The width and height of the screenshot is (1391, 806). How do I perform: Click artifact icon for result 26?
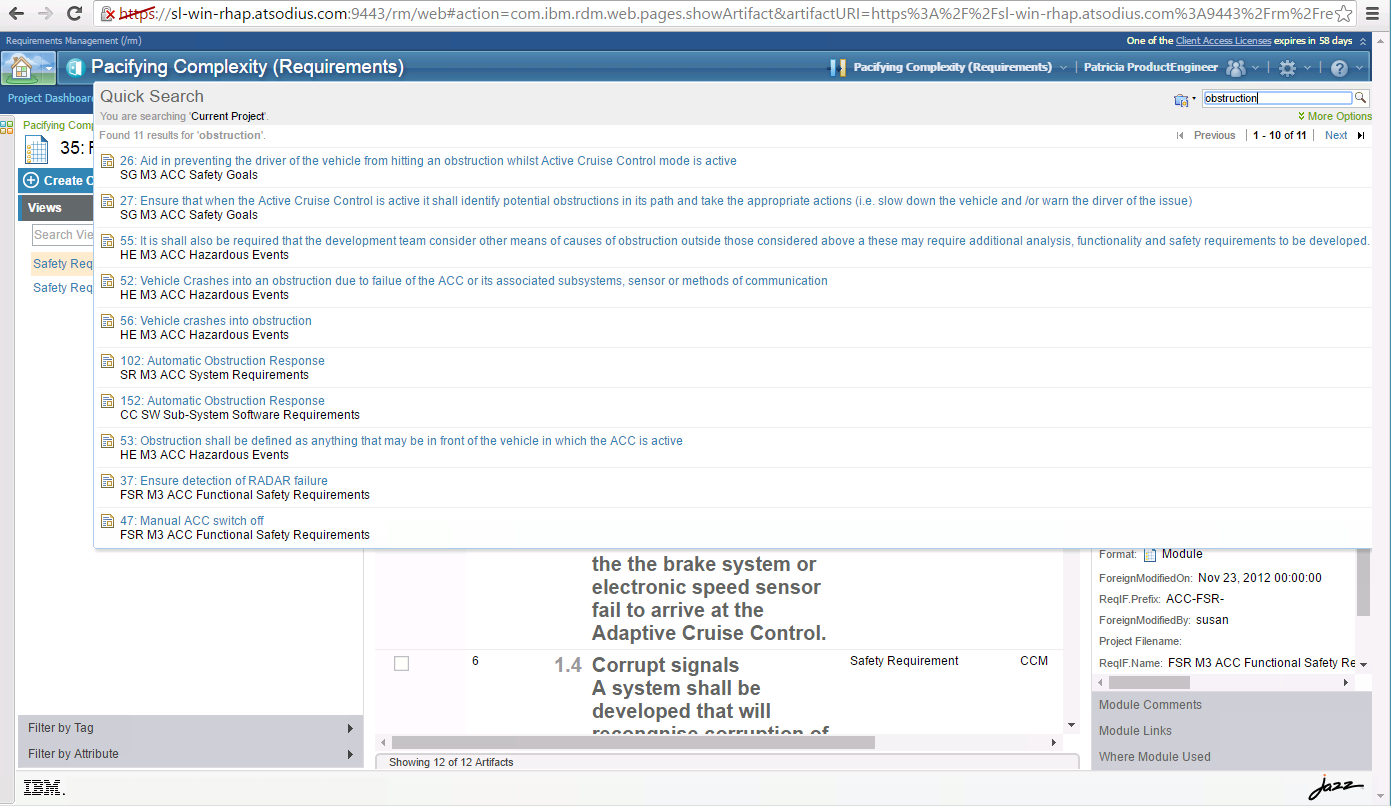[107, 162]
